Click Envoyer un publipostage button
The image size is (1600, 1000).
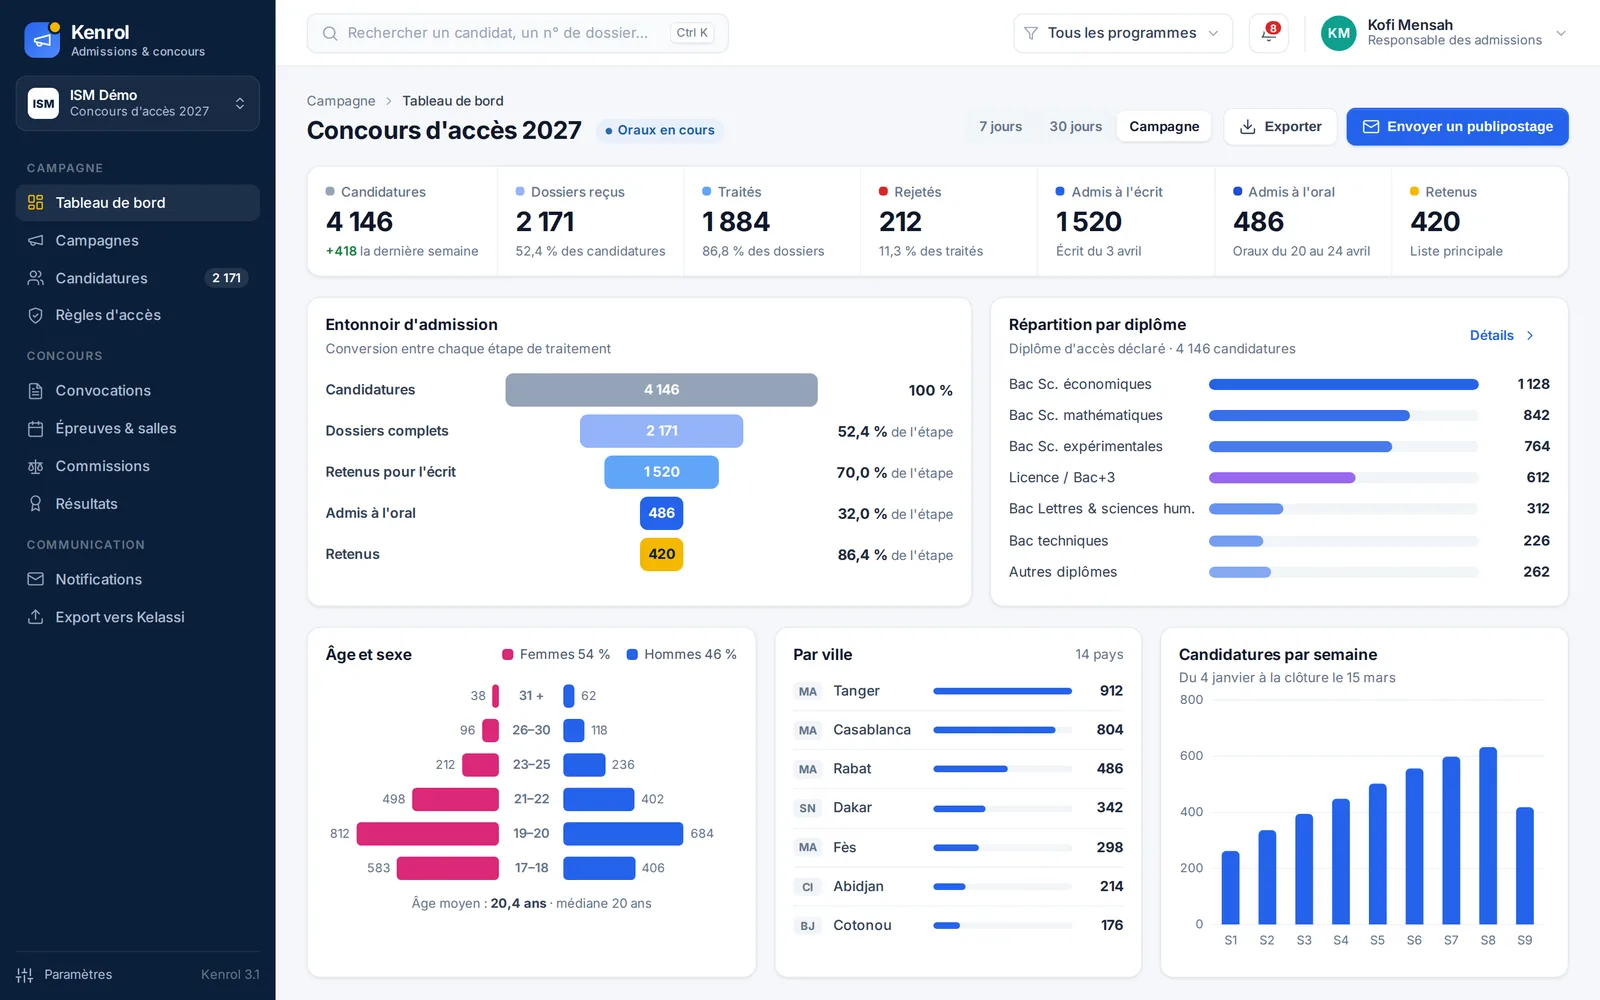point(1457,127)
